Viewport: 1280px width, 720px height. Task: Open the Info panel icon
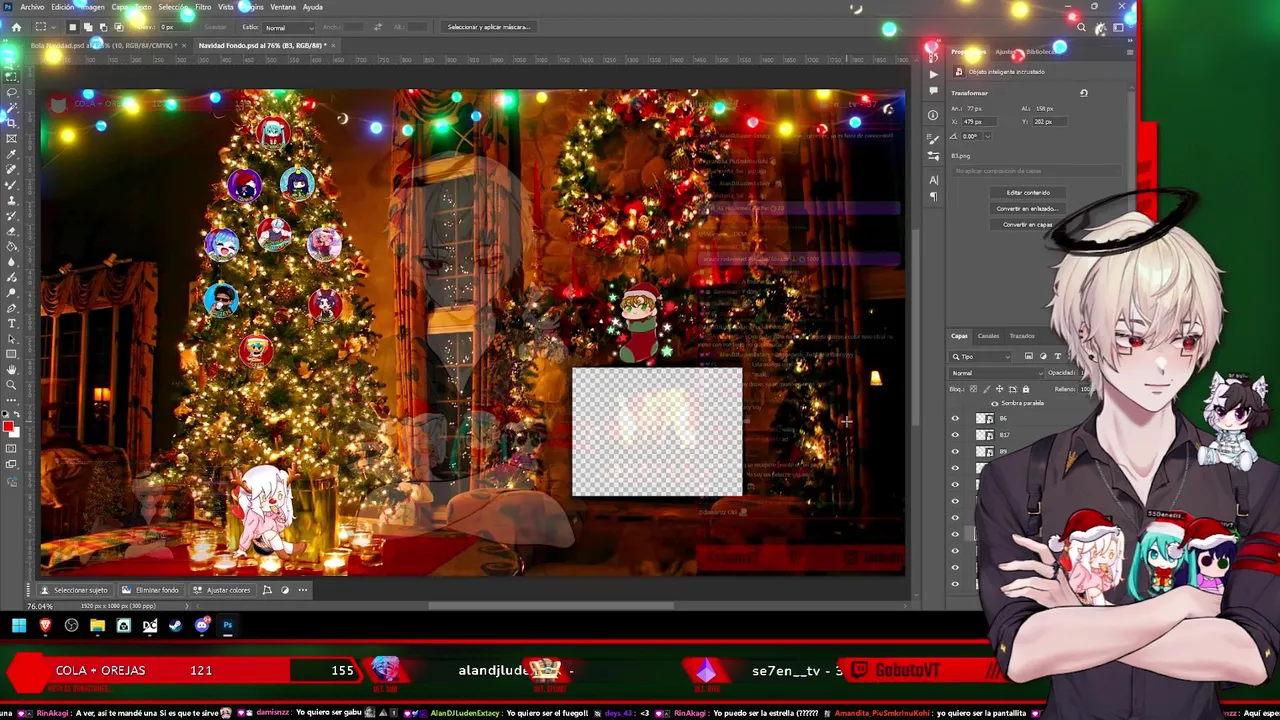(933, 115)
